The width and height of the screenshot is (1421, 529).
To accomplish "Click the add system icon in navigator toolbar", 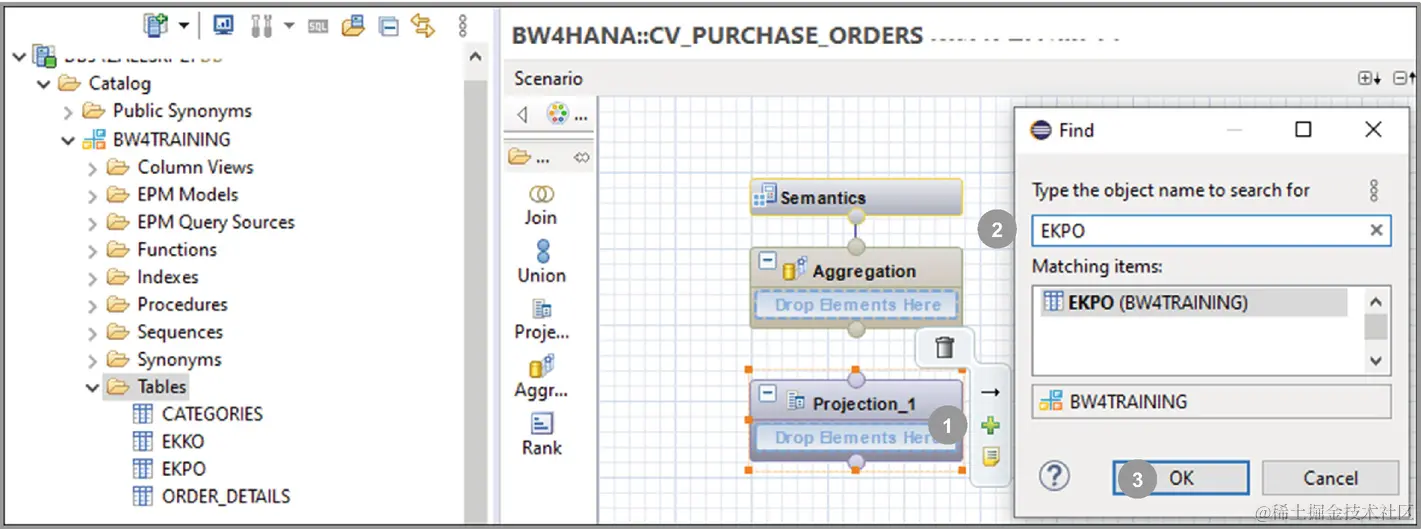I will tap(156, 25).
